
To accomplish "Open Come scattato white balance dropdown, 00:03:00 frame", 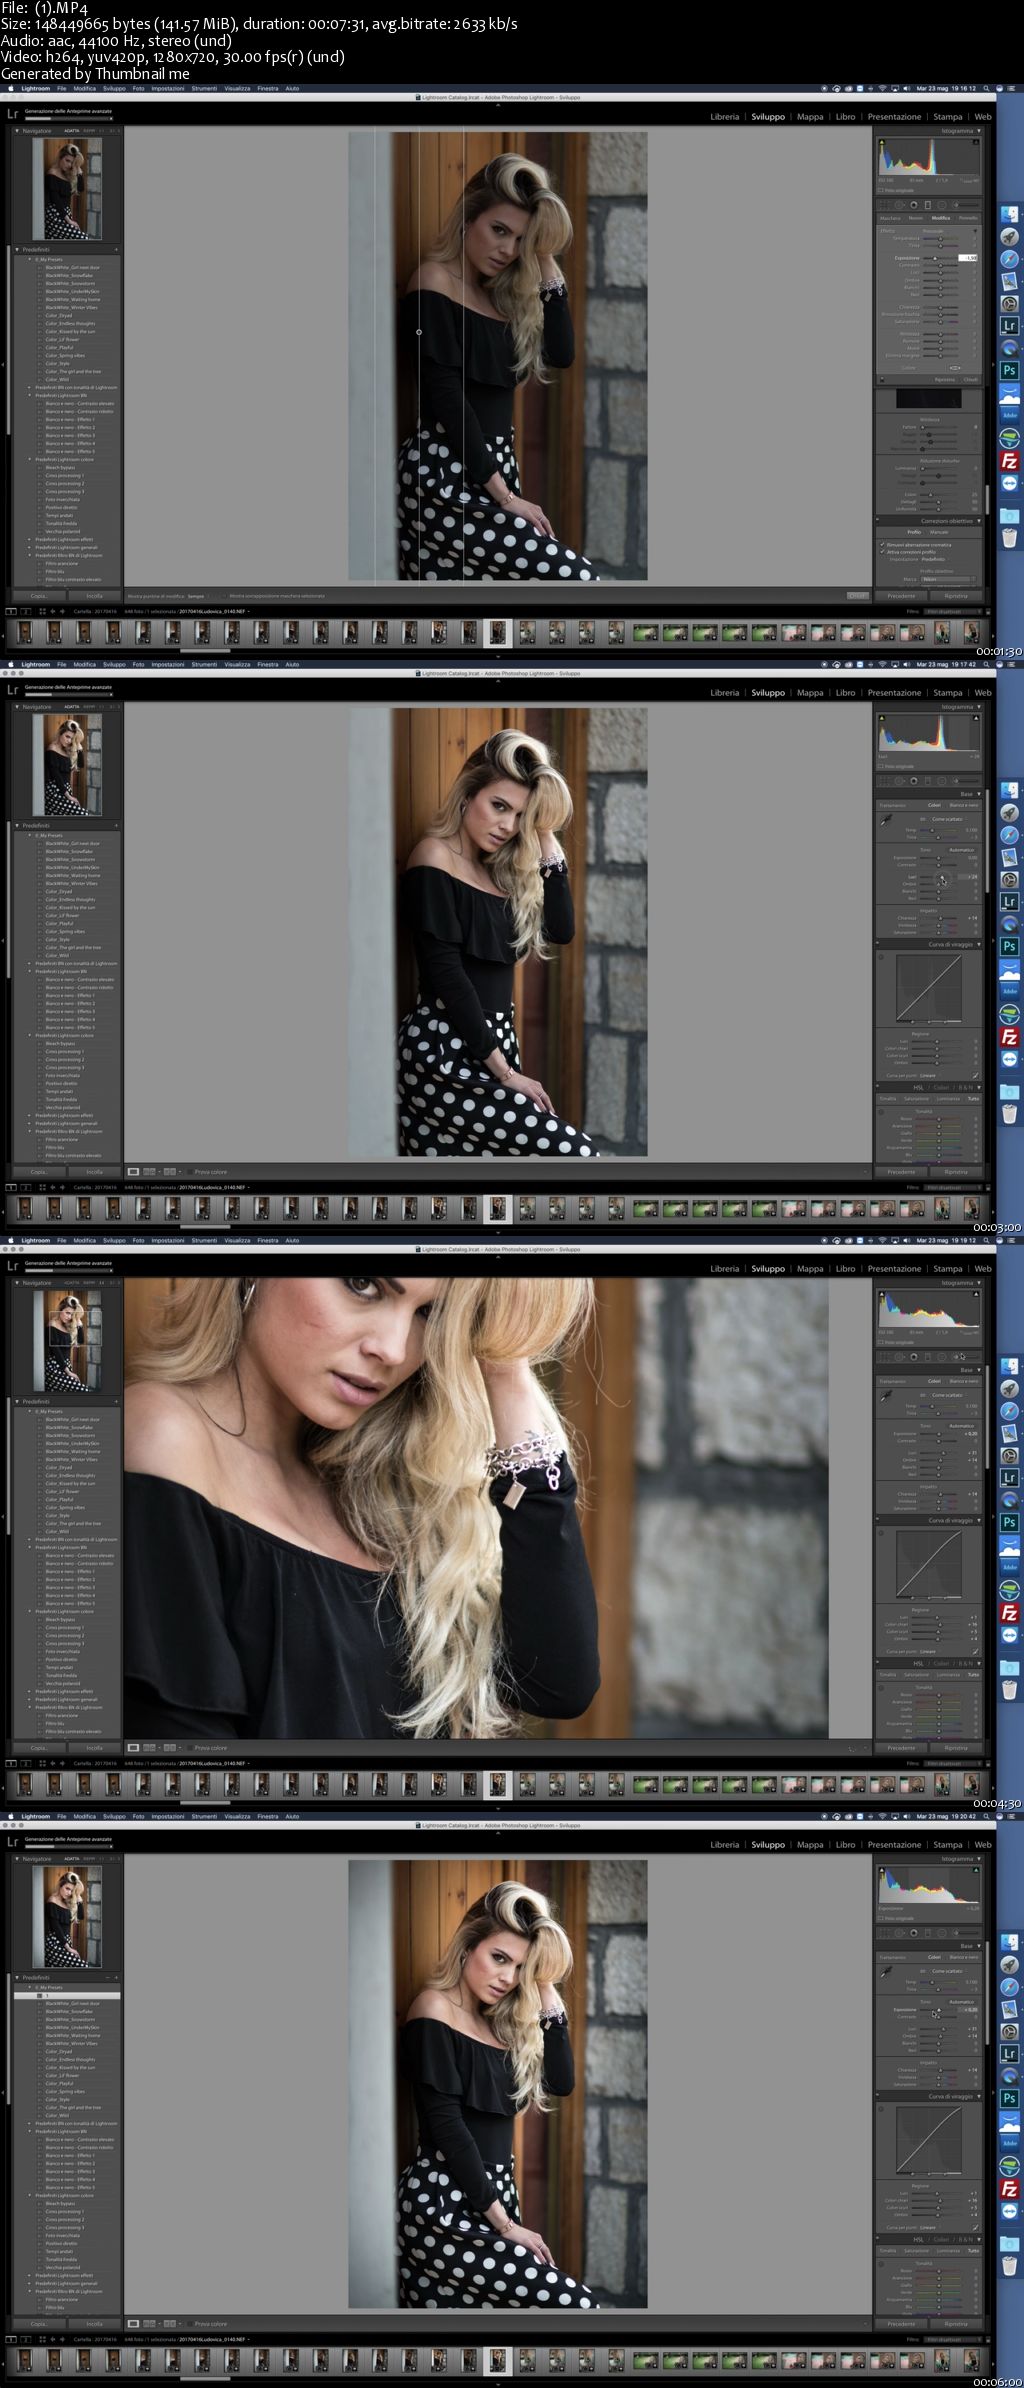I will tap(948, 819).
